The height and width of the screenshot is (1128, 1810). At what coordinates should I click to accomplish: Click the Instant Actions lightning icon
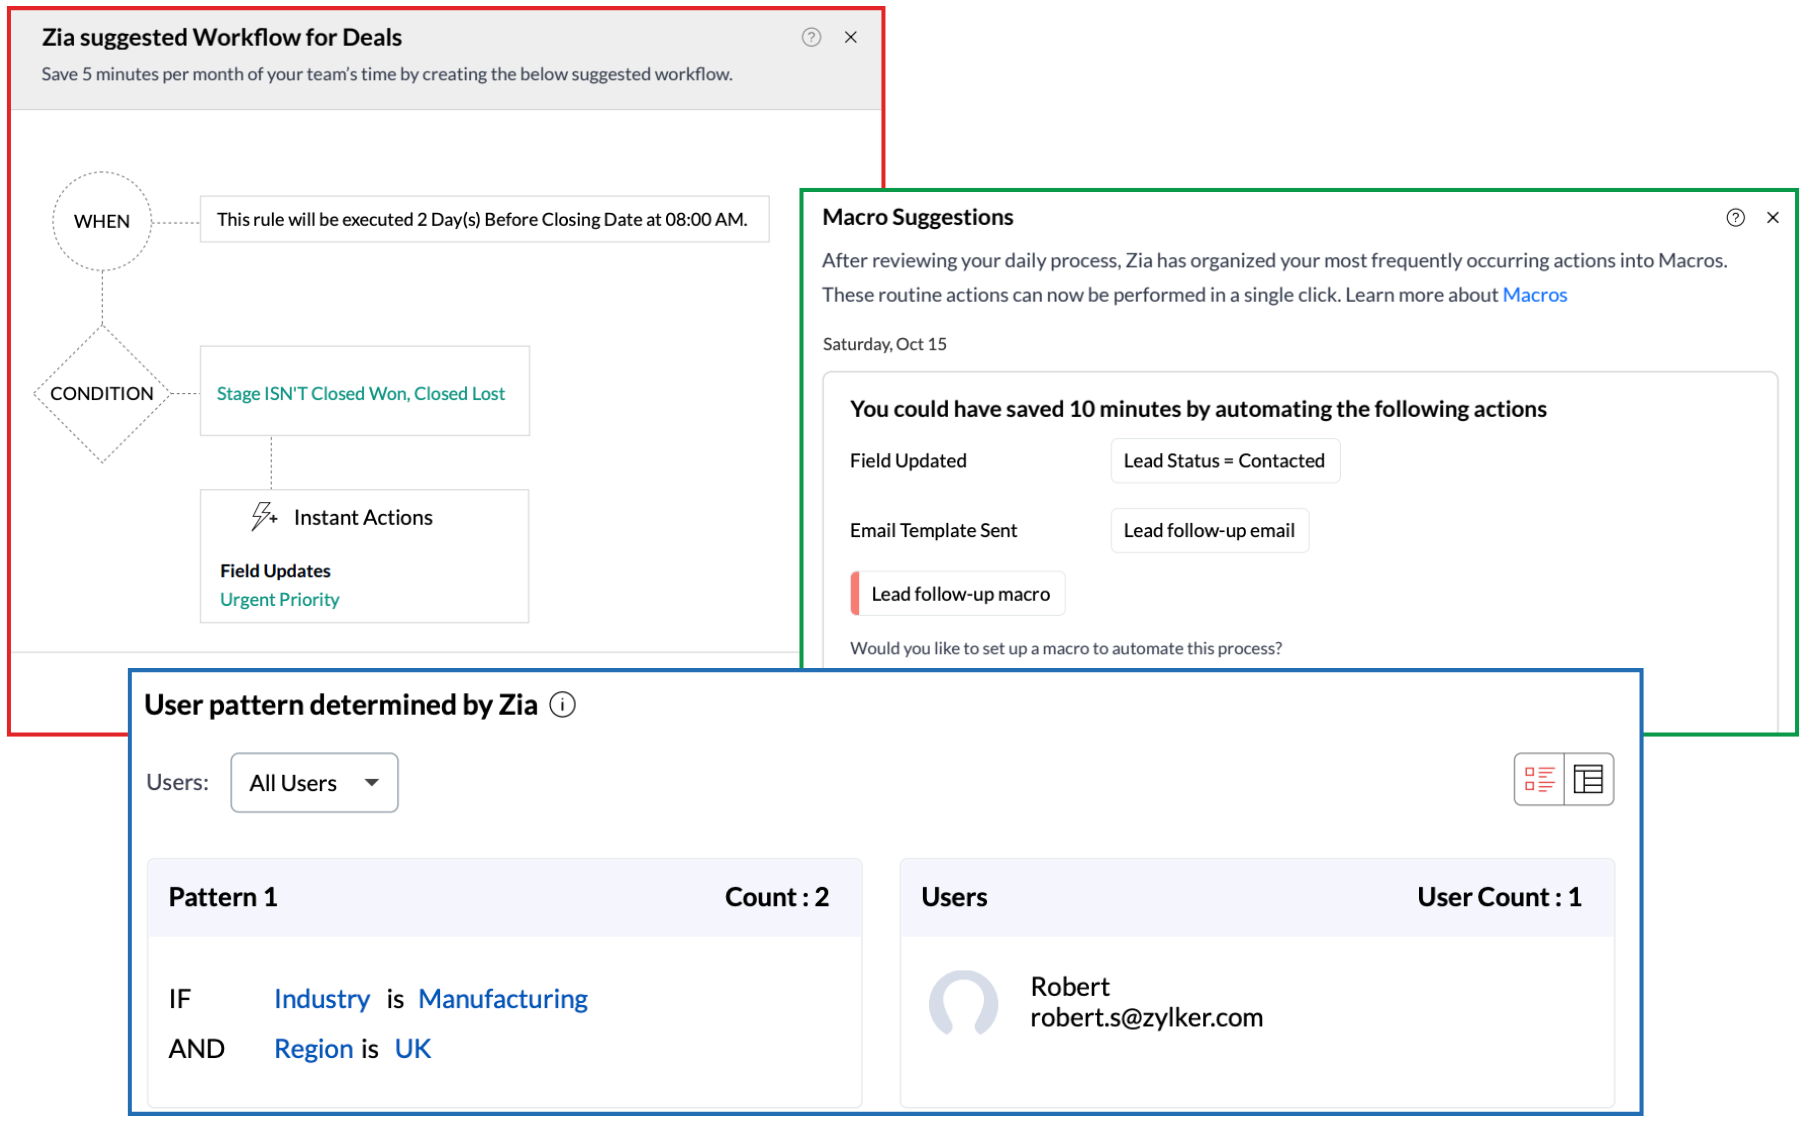[x=262, y=517]
